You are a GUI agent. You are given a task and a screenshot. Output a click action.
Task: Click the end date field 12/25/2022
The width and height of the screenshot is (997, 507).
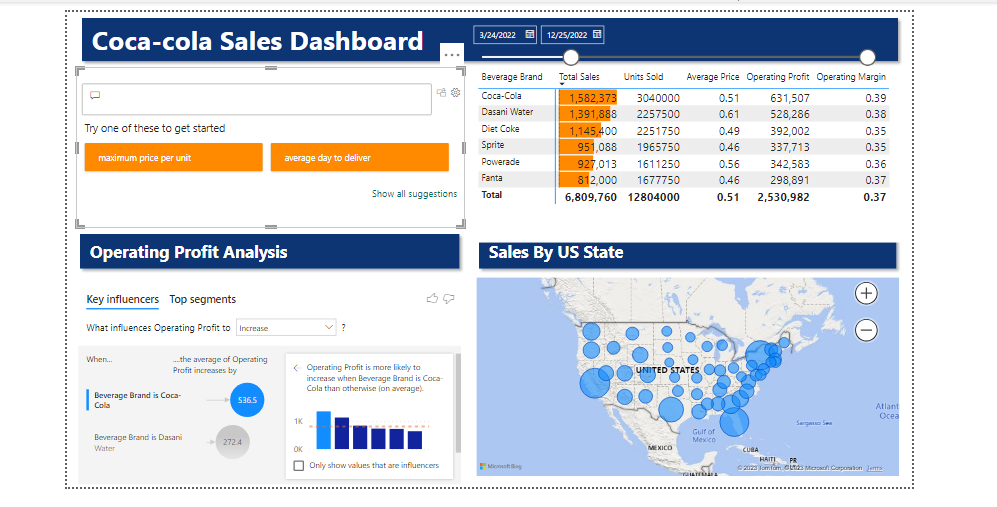click(572, 35)
